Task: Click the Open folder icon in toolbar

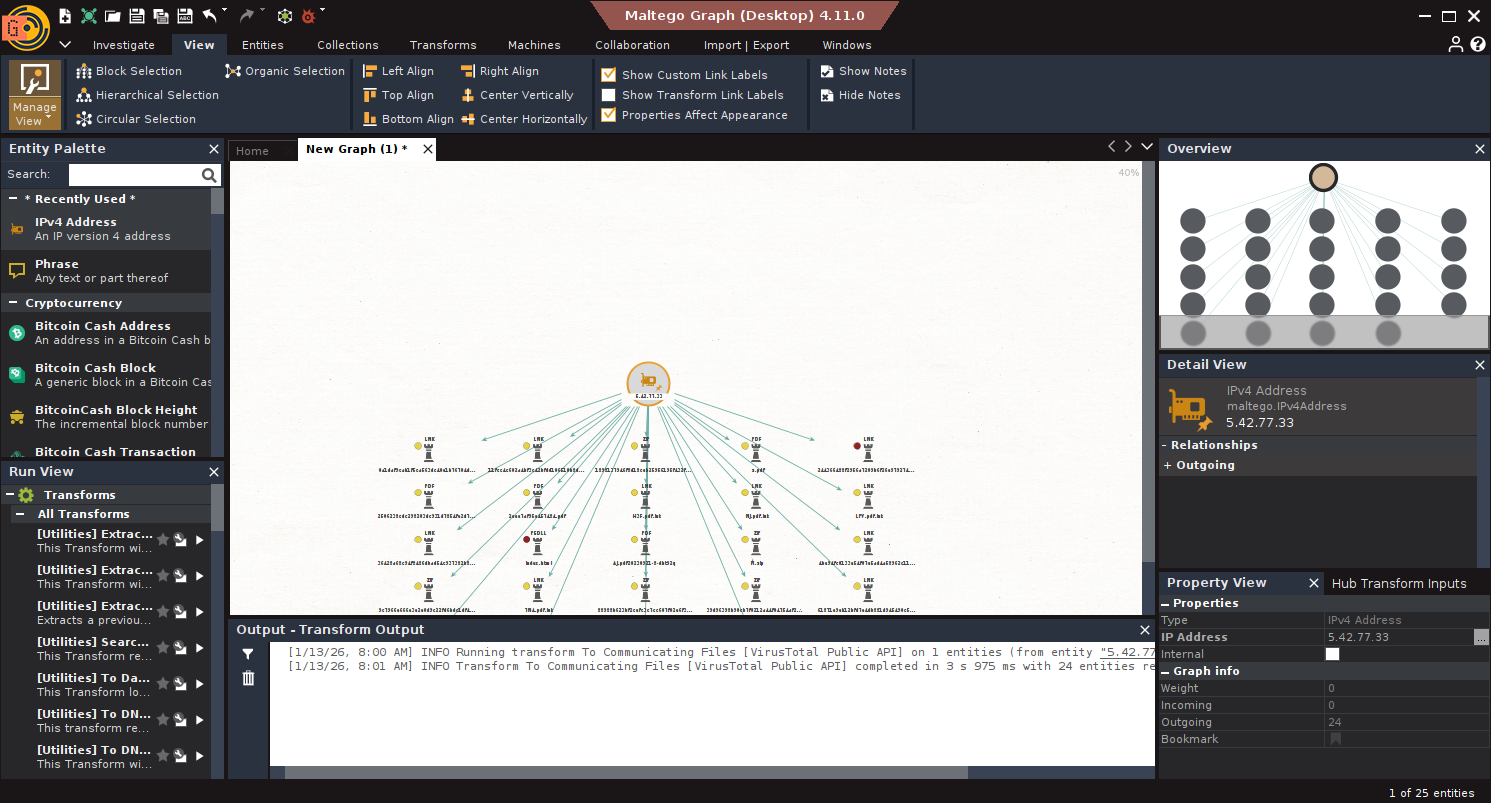Action: pos(113,16)
